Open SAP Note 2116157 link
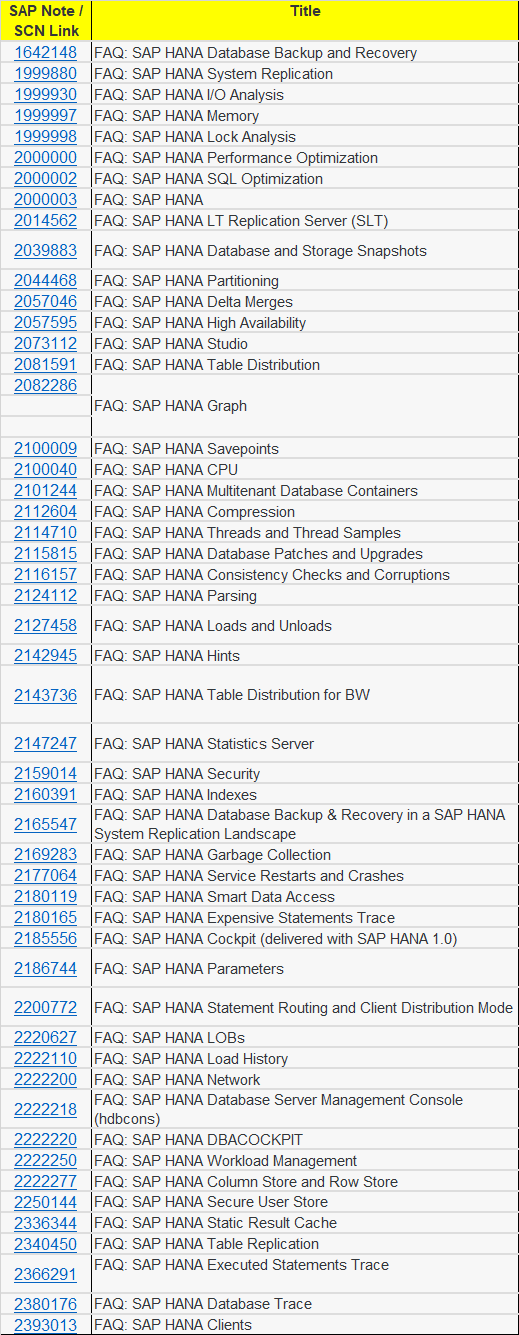This screenshot has height=1335, width=519. (45, 575)
